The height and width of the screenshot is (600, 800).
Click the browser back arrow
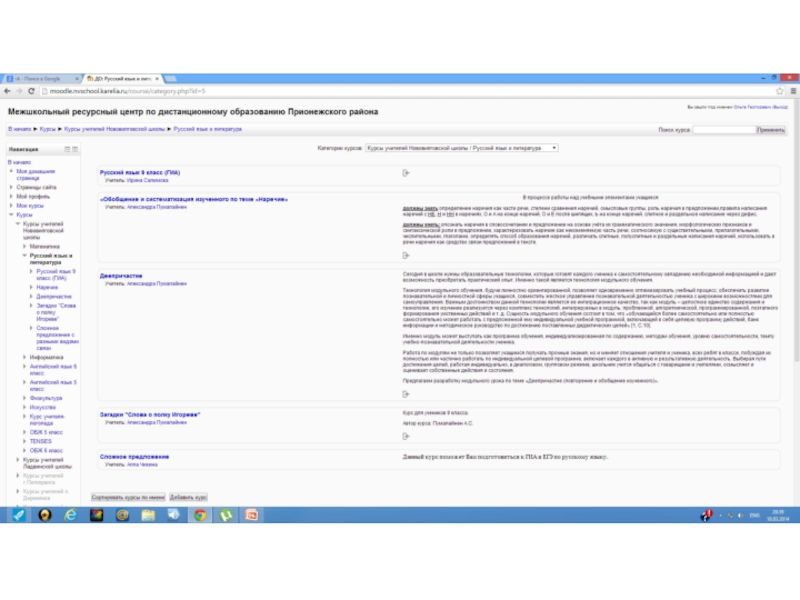point(7,91)
